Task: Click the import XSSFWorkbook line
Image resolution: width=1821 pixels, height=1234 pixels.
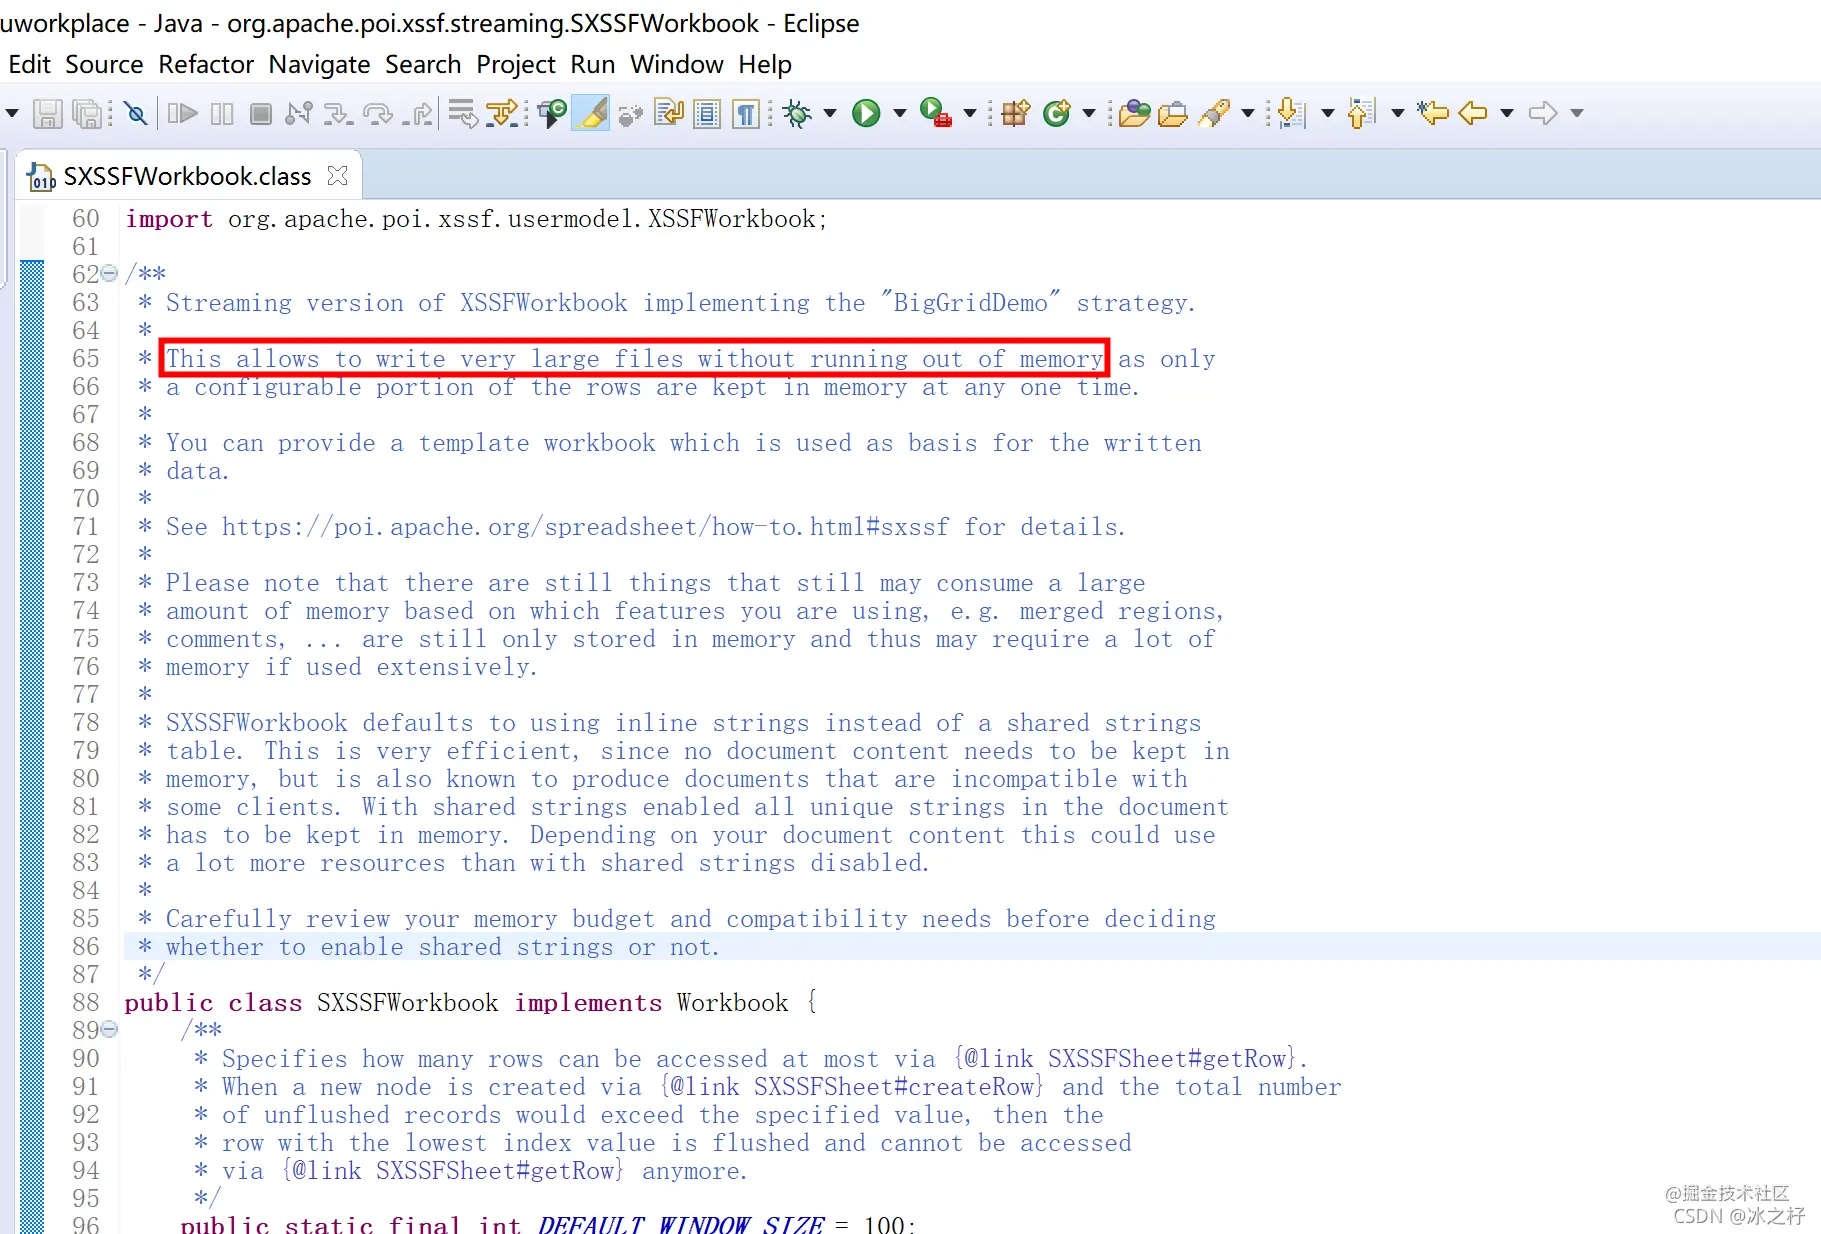Action: click(476, 219)
